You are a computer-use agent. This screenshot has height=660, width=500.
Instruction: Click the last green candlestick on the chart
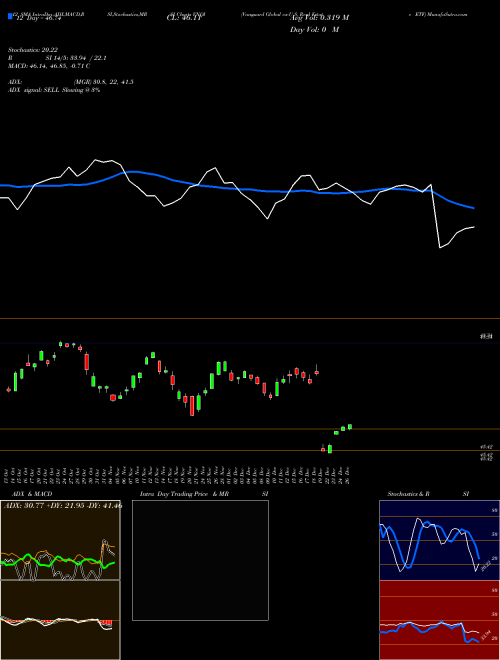coord(350,427)
